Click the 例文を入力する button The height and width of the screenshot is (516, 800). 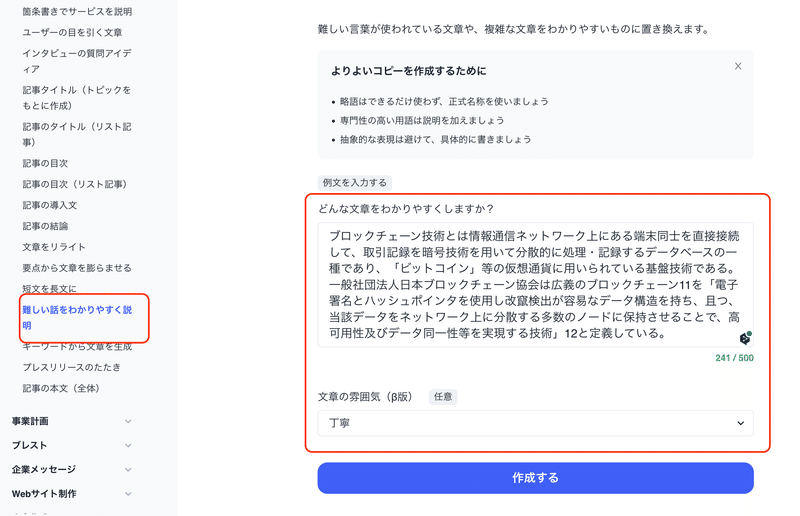coord(355,183)
